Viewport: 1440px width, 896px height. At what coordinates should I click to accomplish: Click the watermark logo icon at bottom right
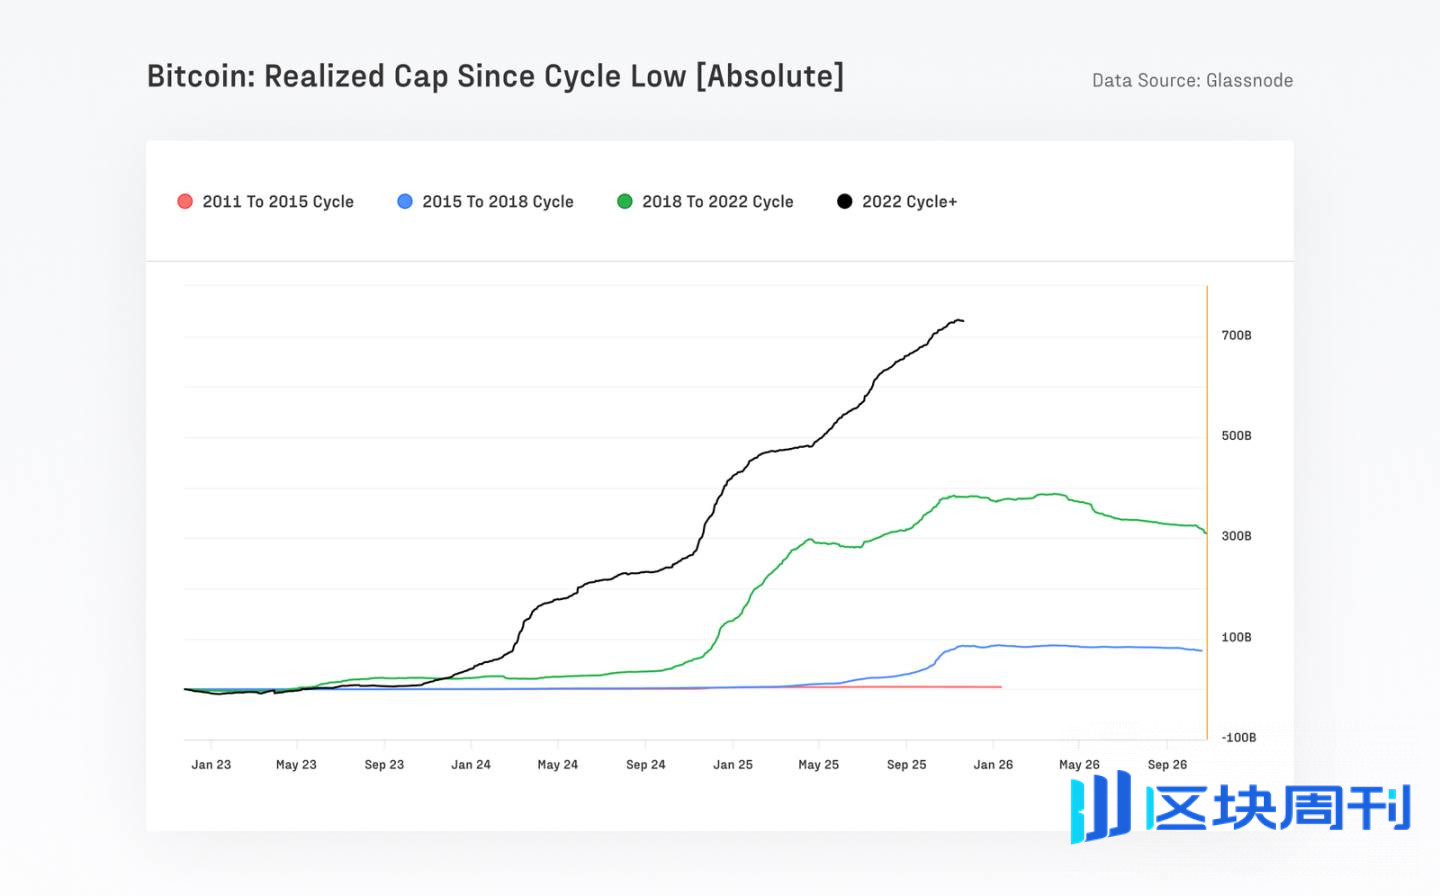pos(1100,806)
